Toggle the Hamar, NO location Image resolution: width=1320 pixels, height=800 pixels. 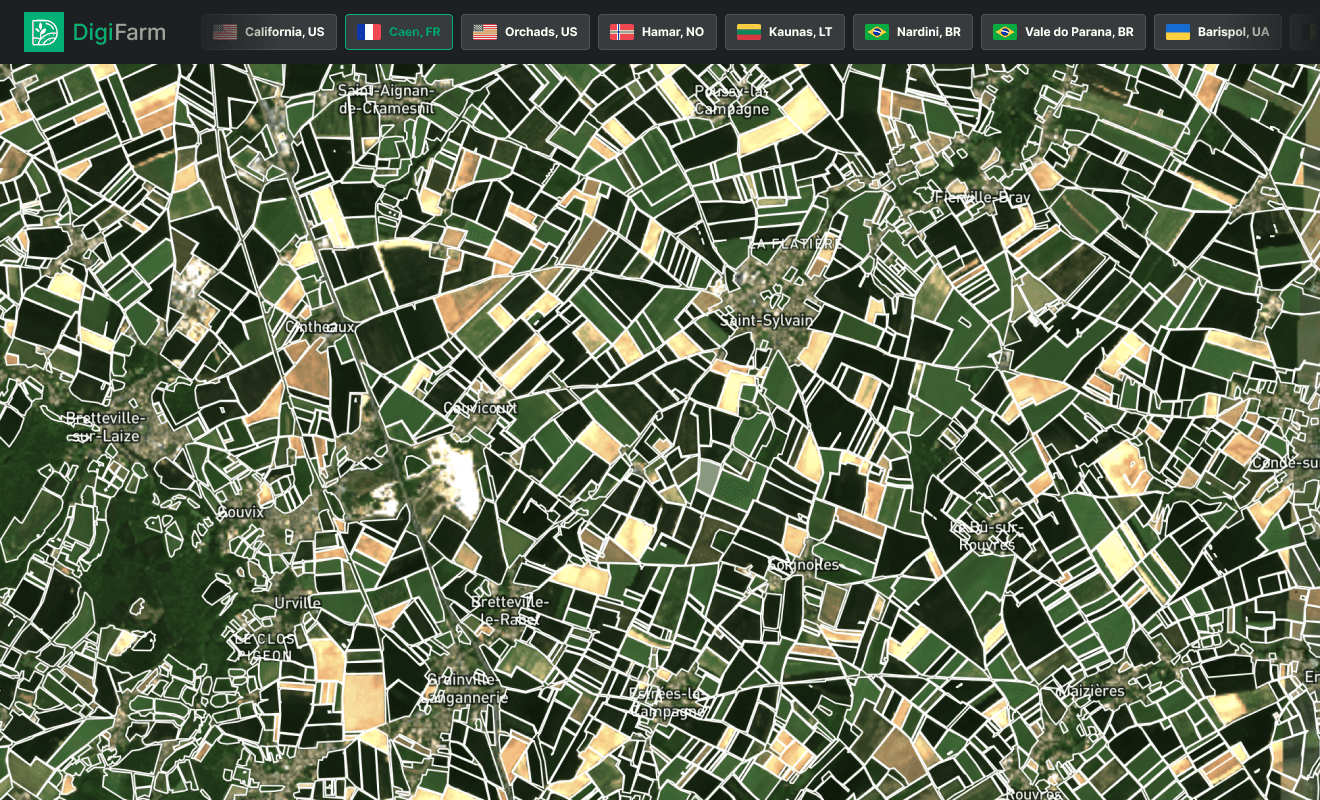657,31
